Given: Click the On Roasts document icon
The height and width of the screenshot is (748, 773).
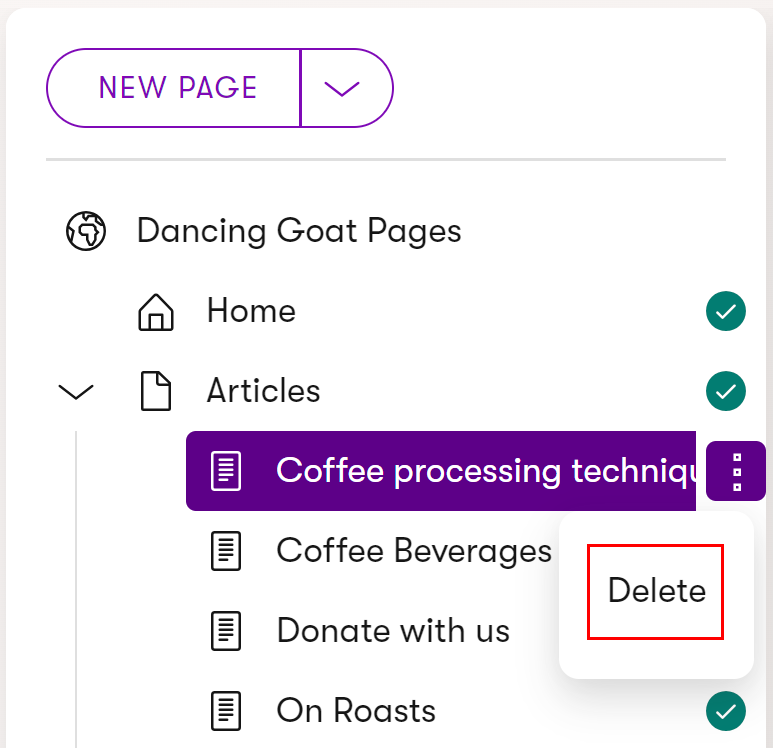Looking at the screenshot, I should [x=226, y=711].
